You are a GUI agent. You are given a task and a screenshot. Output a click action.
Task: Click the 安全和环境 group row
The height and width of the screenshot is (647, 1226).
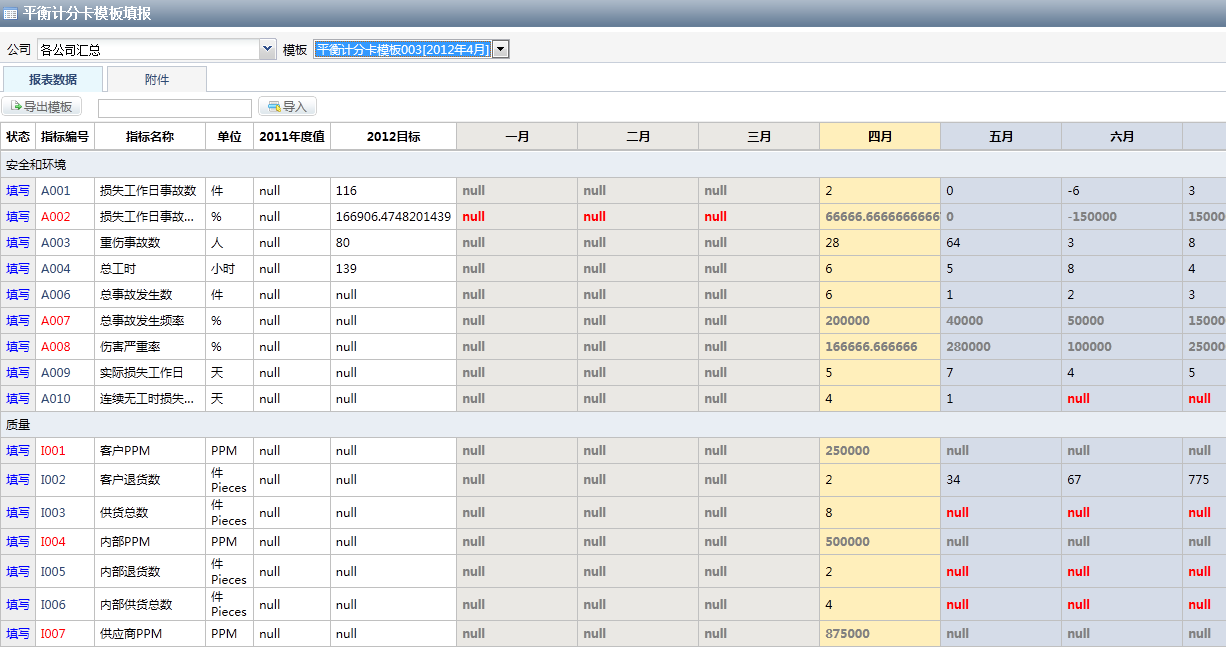coord(36,165)
